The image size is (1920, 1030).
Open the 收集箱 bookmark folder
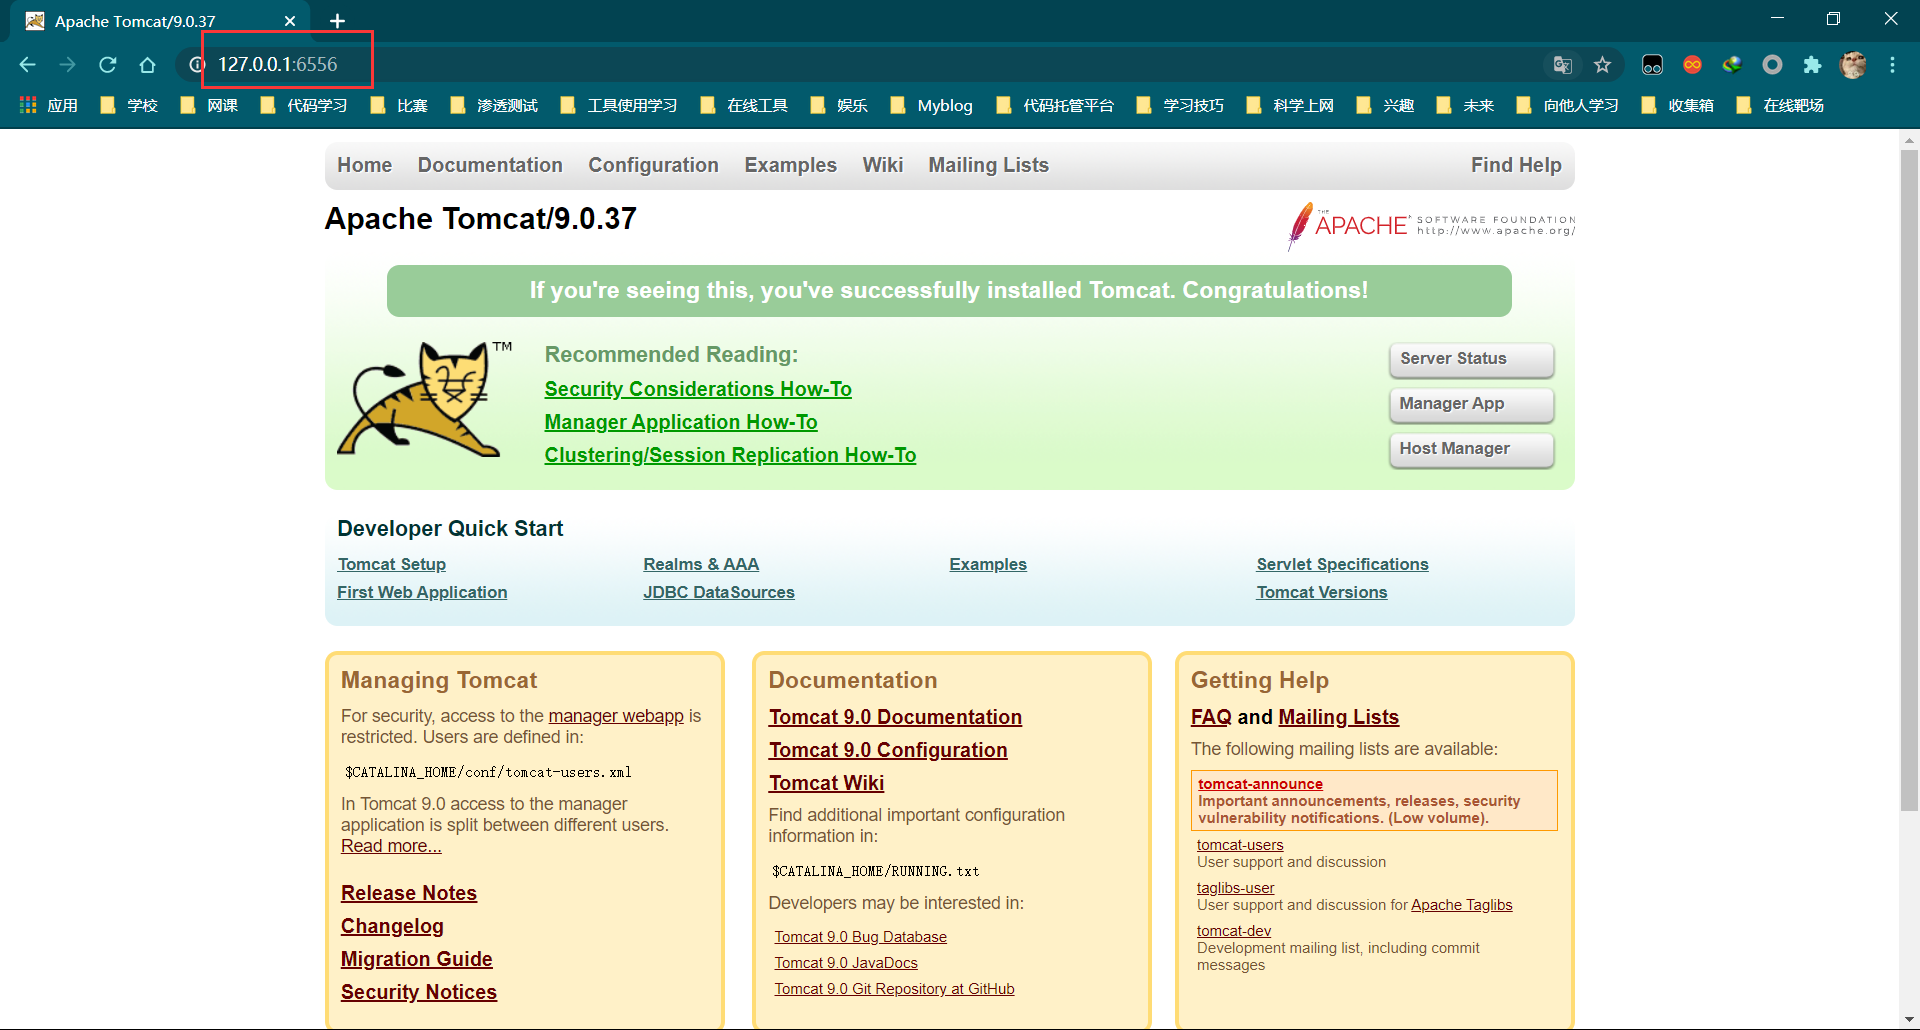tap(1678, 105)
